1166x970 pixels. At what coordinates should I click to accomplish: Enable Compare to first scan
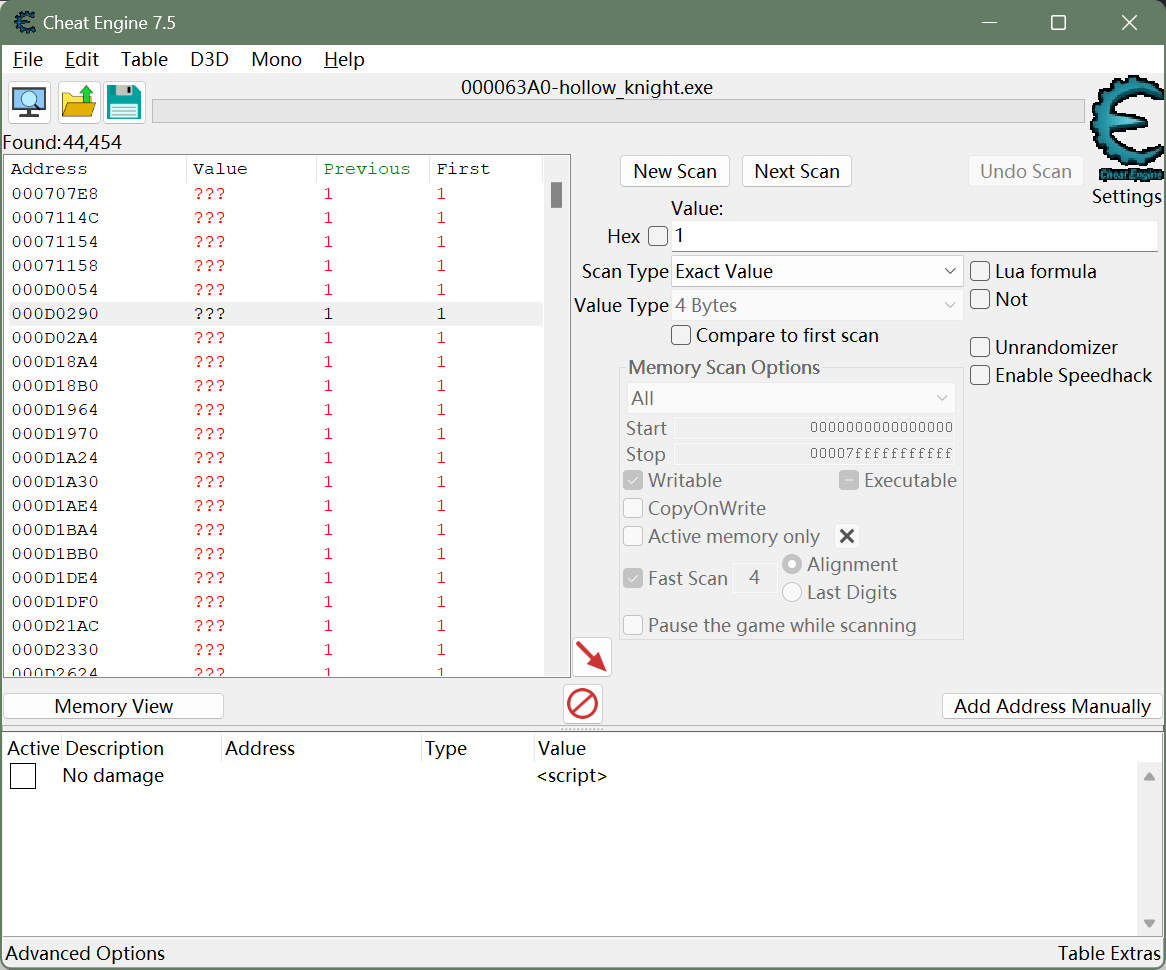click(681, 335)
